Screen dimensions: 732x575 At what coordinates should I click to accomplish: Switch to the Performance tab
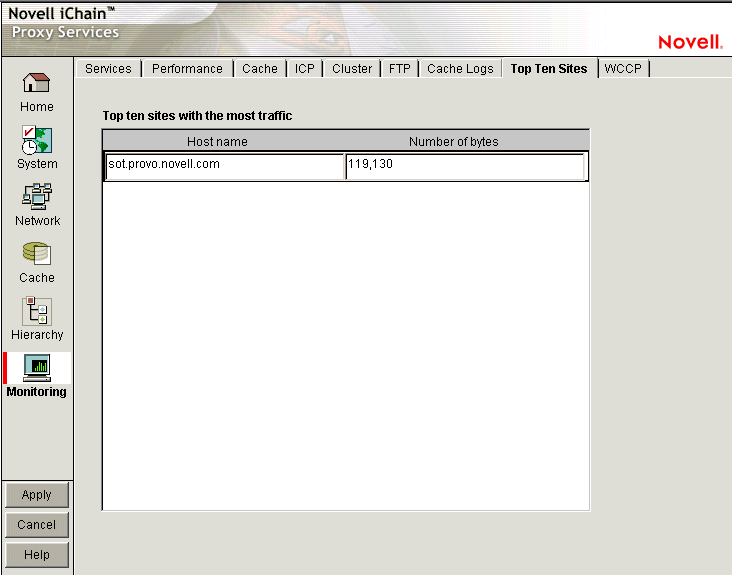[x=187, y=69]
